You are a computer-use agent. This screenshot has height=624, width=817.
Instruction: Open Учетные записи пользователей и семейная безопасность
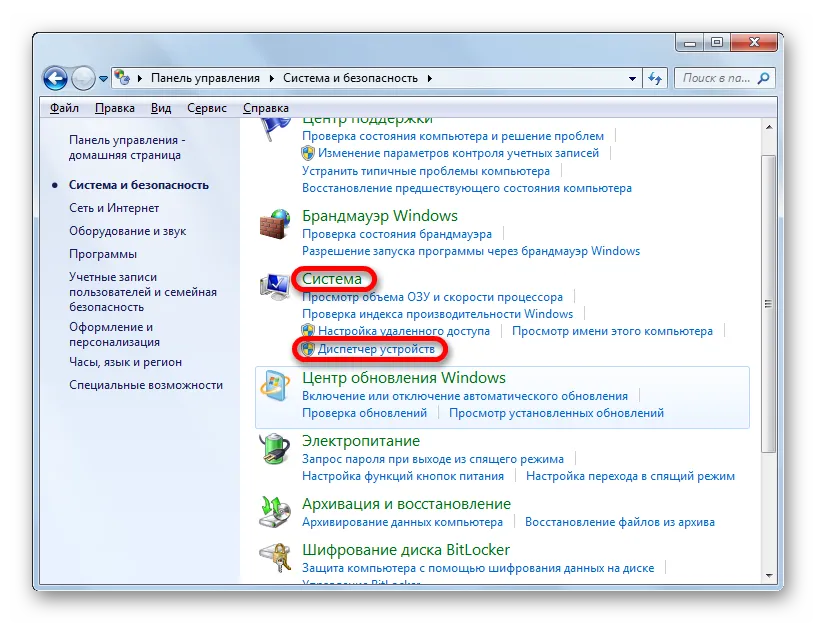click(143, 292)
